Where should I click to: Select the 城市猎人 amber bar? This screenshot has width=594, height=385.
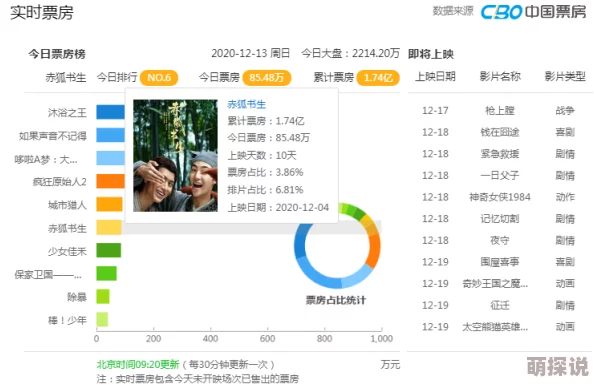[x=109, y=204]
